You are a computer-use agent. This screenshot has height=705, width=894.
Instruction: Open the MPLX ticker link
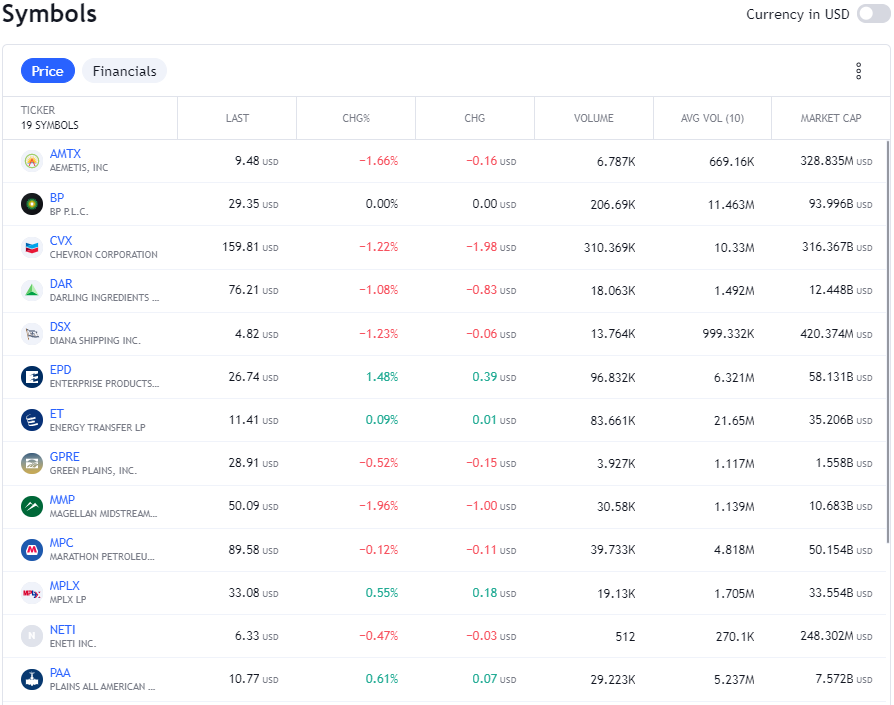tap(64, 586)
